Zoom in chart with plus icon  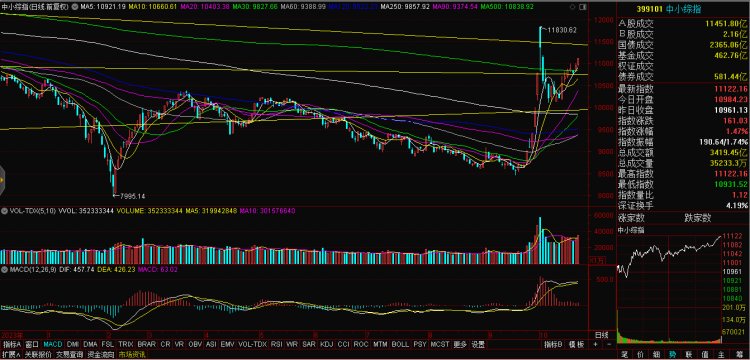click(x=596, y=344)
